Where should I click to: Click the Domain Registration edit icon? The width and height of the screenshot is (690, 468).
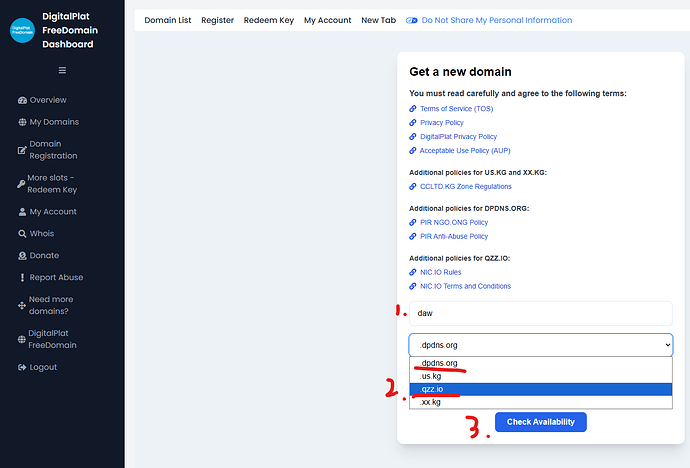click(22, 150)
